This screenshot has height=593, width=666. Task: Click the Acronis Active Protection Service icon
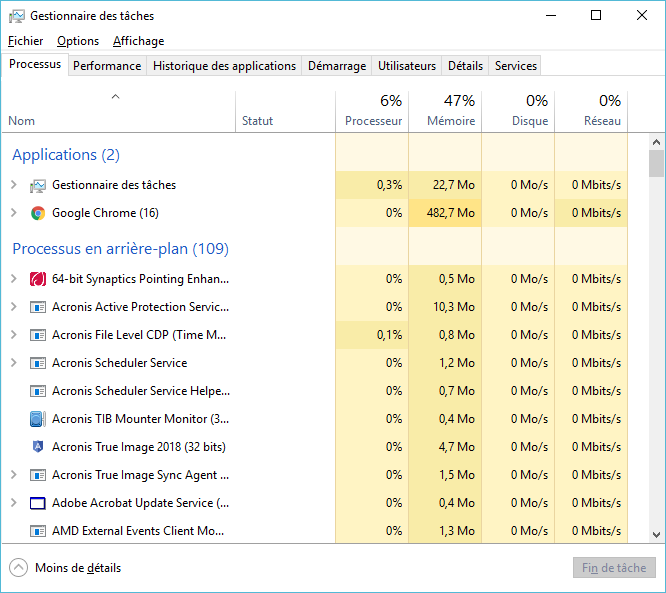point(38,307)
